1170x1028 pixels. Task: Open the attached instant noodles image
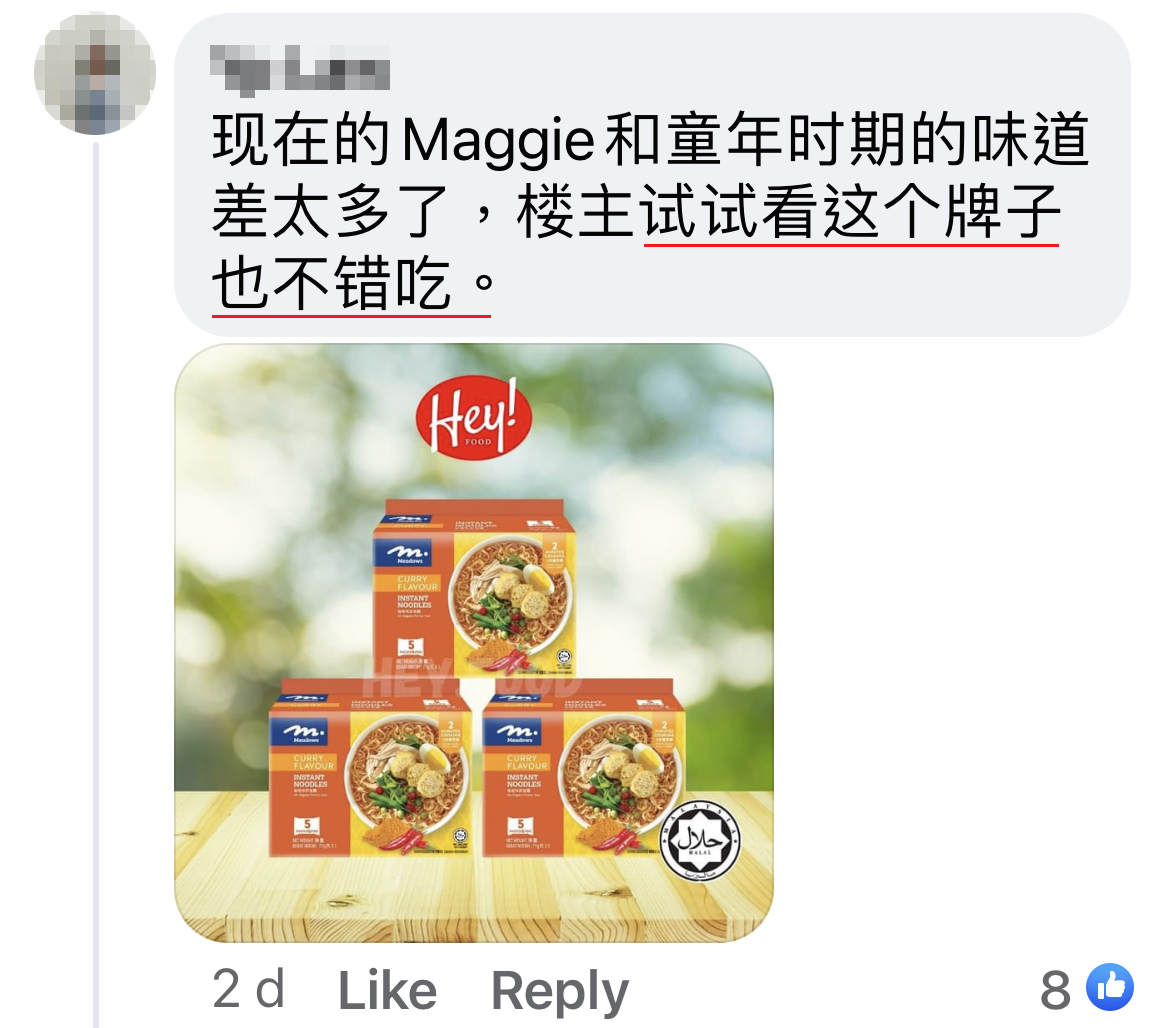click(x=474, y=643)
